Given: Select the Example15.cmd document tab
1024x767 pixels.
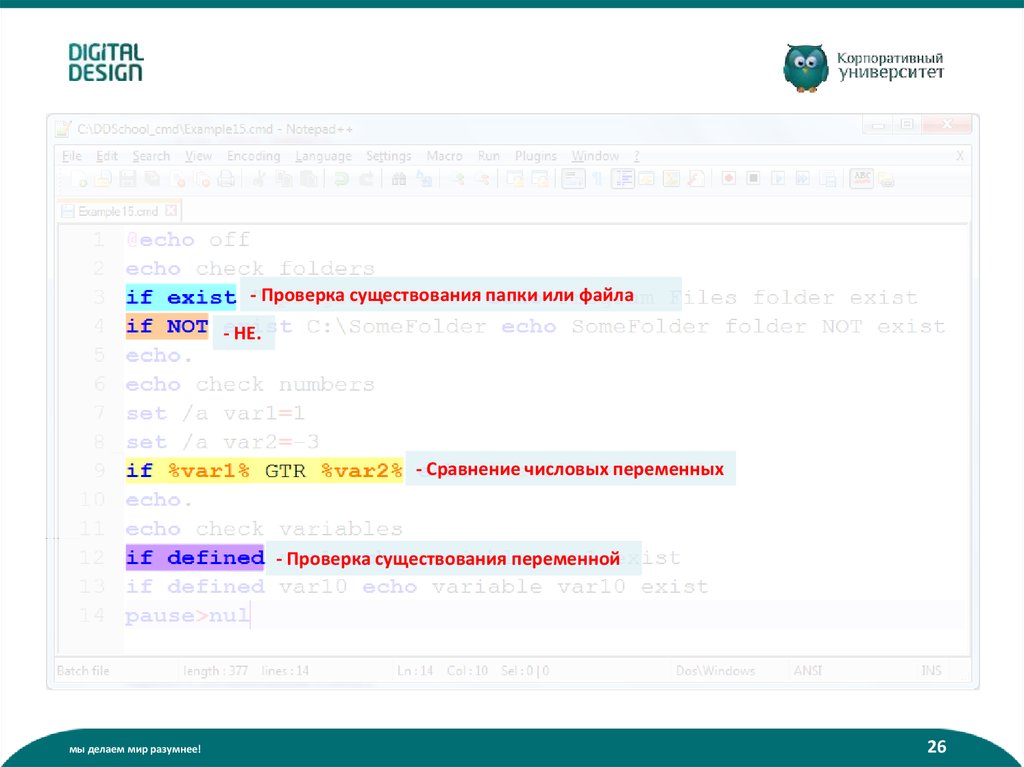Looking at the screenshot, I should tap(118, 212).
